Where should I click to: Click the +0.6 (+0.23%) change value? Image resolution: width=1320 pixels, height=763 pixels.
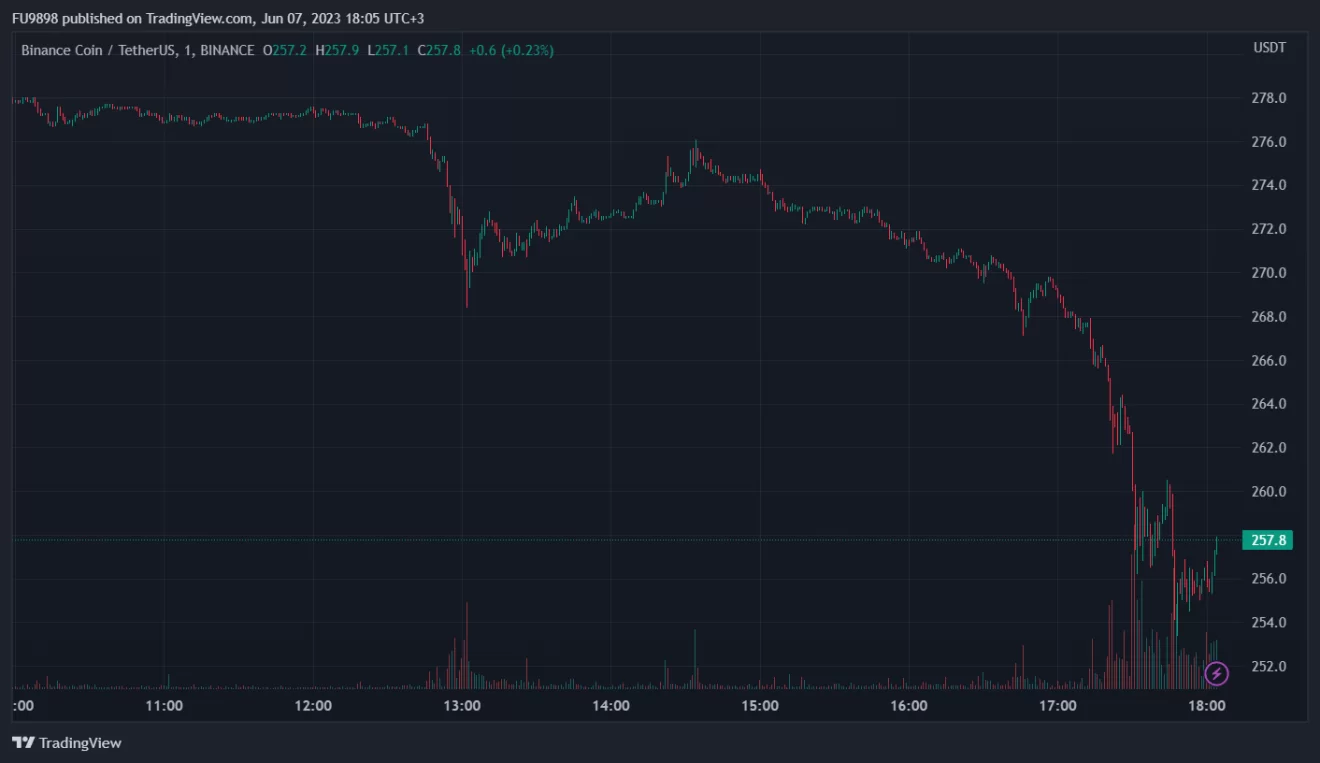[511, 50]
